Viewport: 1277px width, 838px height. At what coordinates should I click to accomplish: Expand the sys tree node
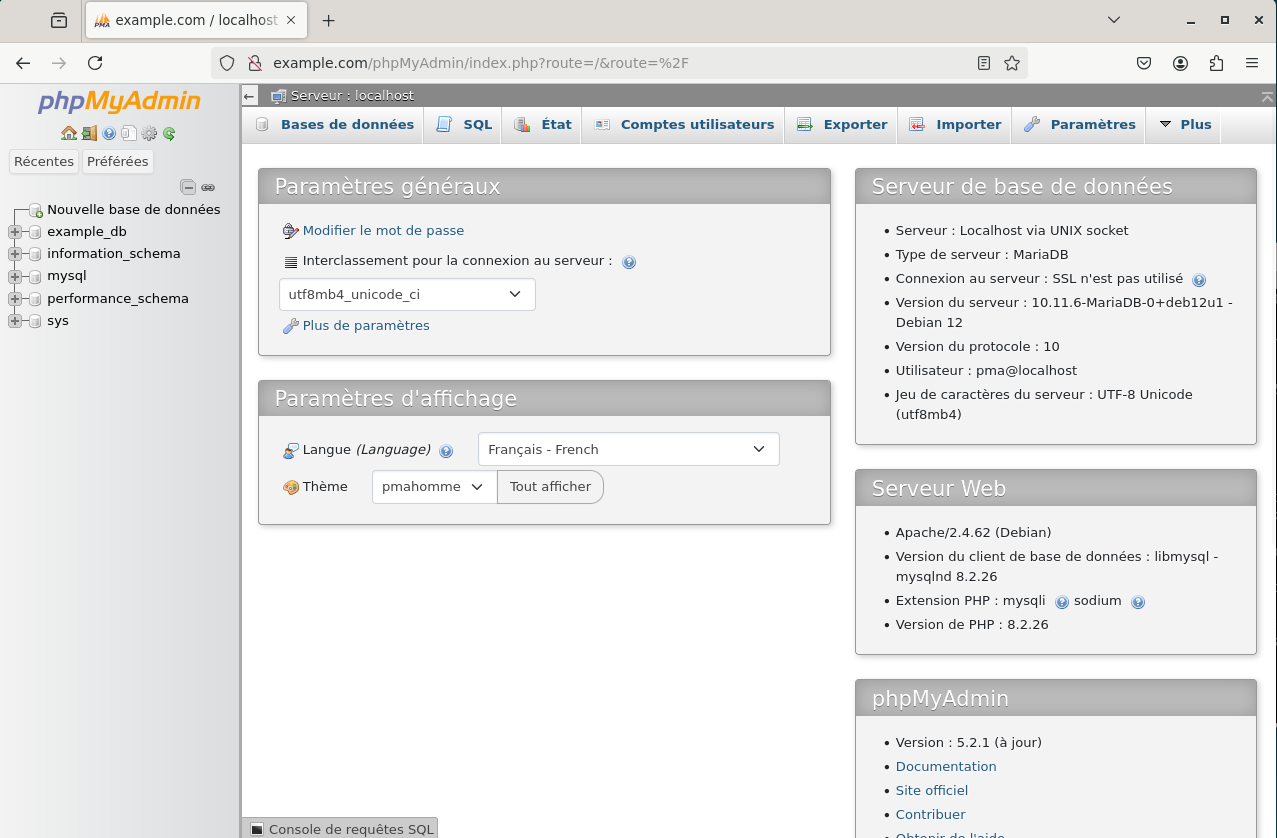coord(15,321)
